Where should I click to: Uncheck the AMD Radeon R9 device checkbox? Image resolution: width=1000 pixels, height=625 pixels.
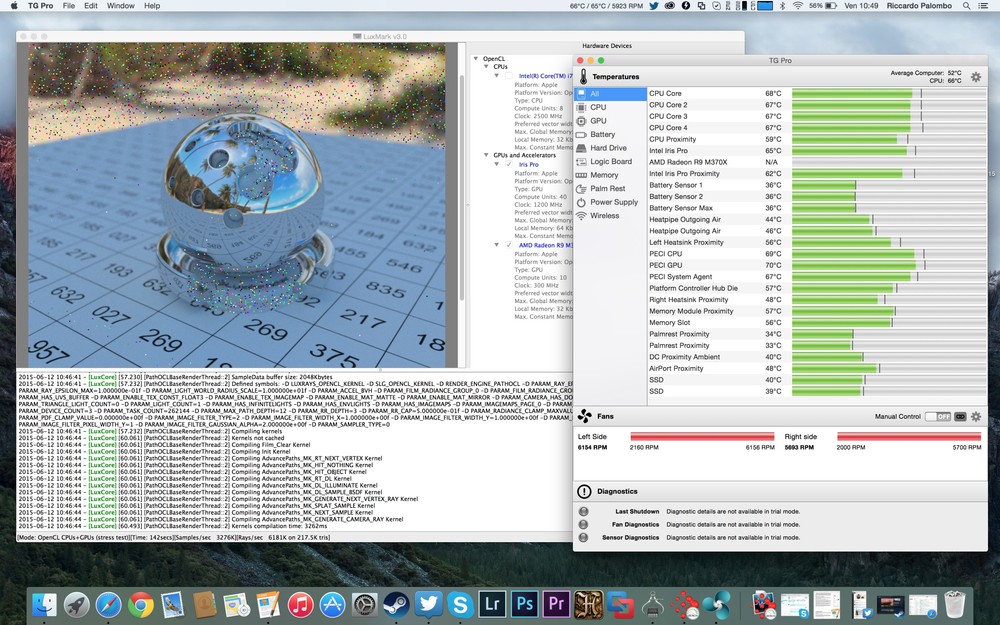click(509, 244)
